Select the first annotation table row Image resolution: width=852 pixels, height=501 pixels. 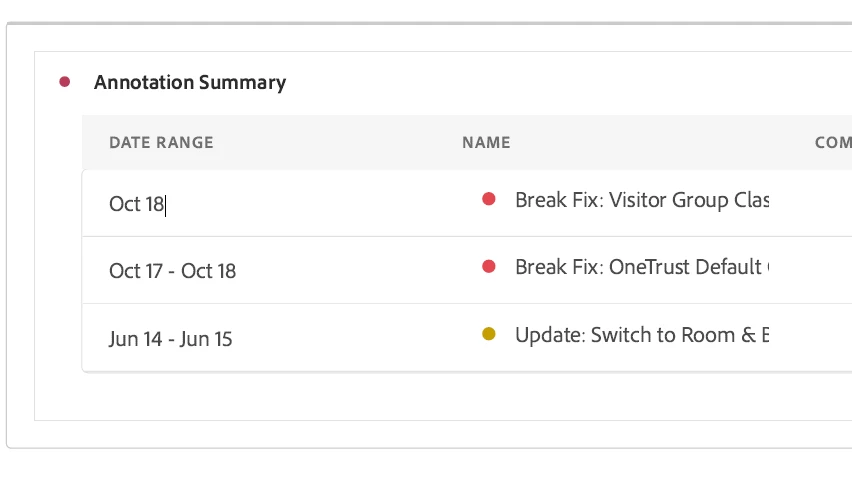click(467, 203)
